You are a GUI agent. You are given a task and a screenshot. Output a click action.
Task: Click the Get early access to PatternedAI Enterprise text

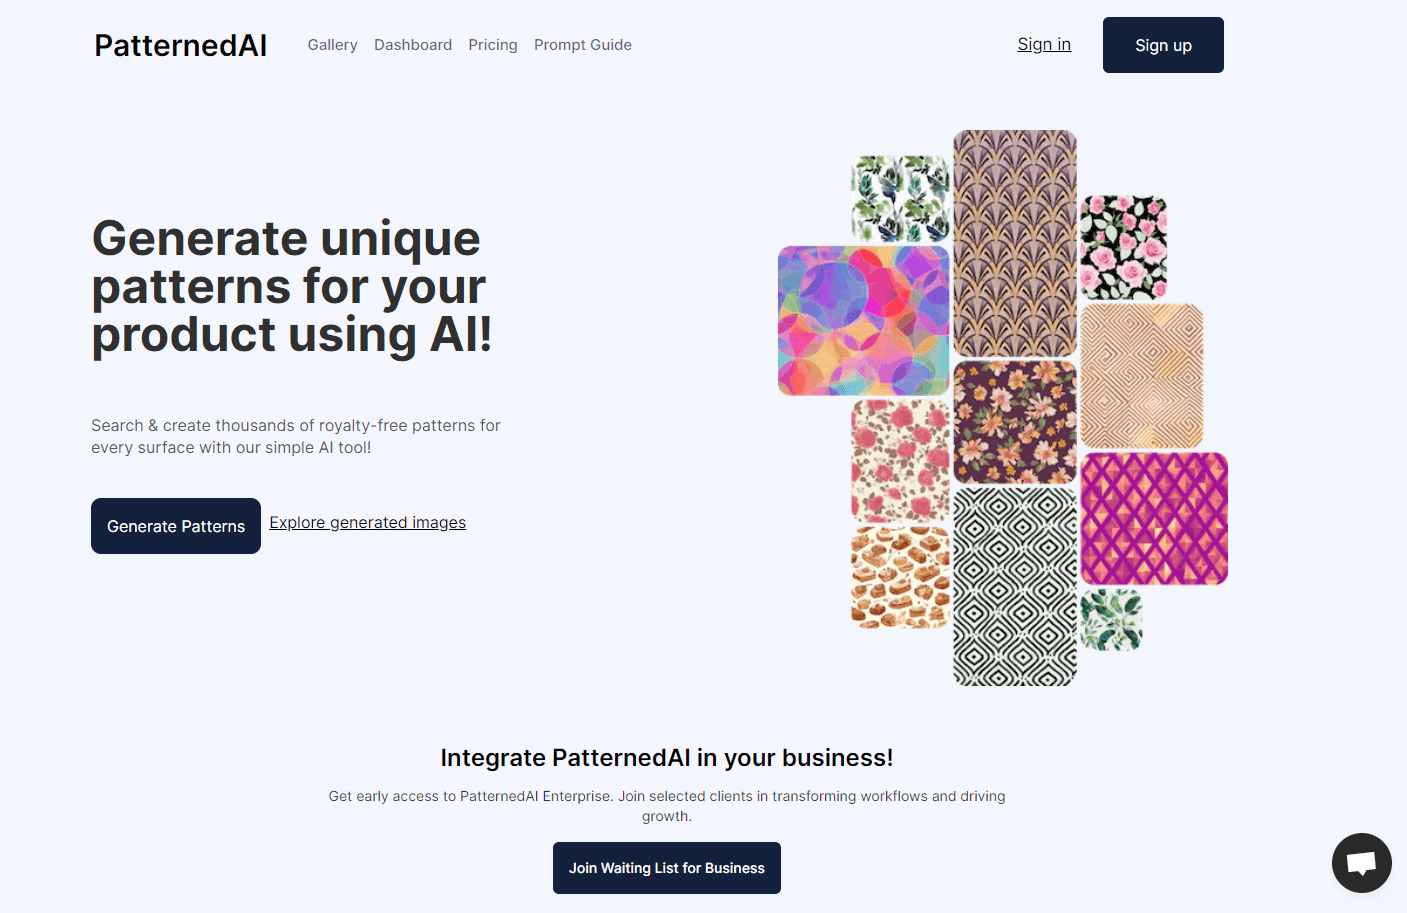click(x=667, y=806)
